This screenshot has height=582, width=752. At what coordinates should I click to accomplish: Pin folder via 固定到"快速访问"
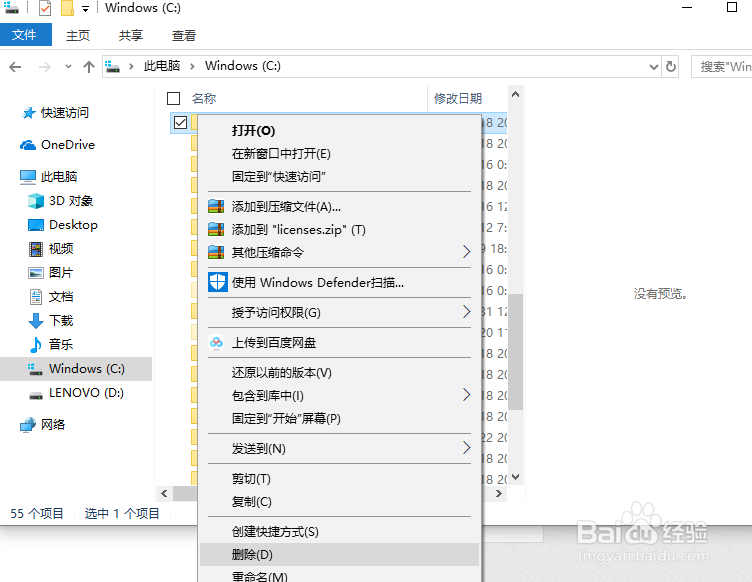tap(339, 177)
